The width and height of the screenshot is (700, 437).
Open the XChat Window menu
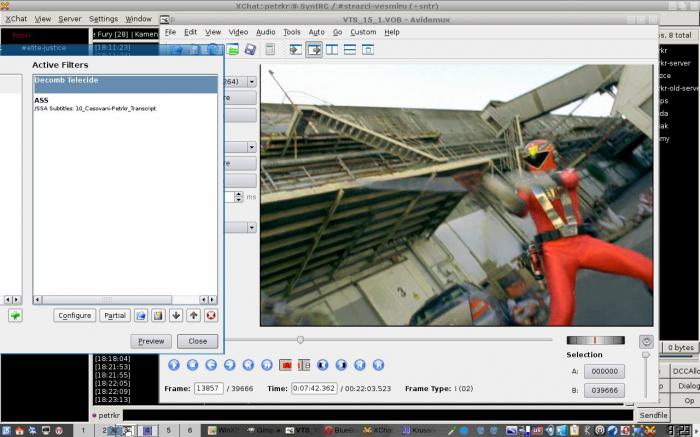(x=138, y=19)
